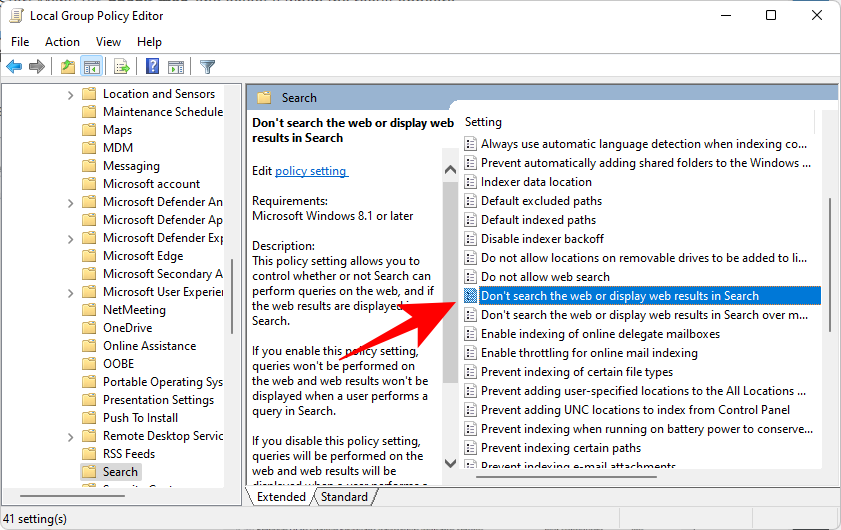Viewport: 841px width, 530px height.
Task: Go up one level with folder icon
Action: [x=67, y=67]
